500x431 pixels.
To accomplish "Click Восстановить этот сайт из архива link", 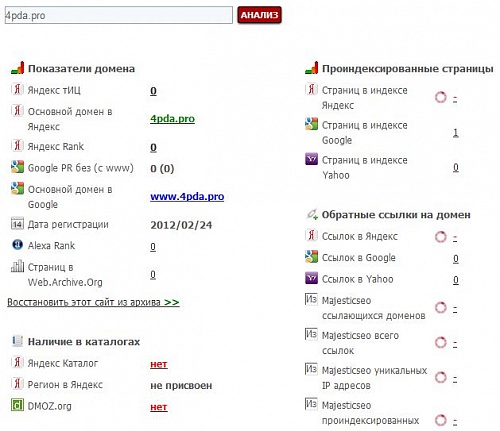I will [x=93, y=302].
